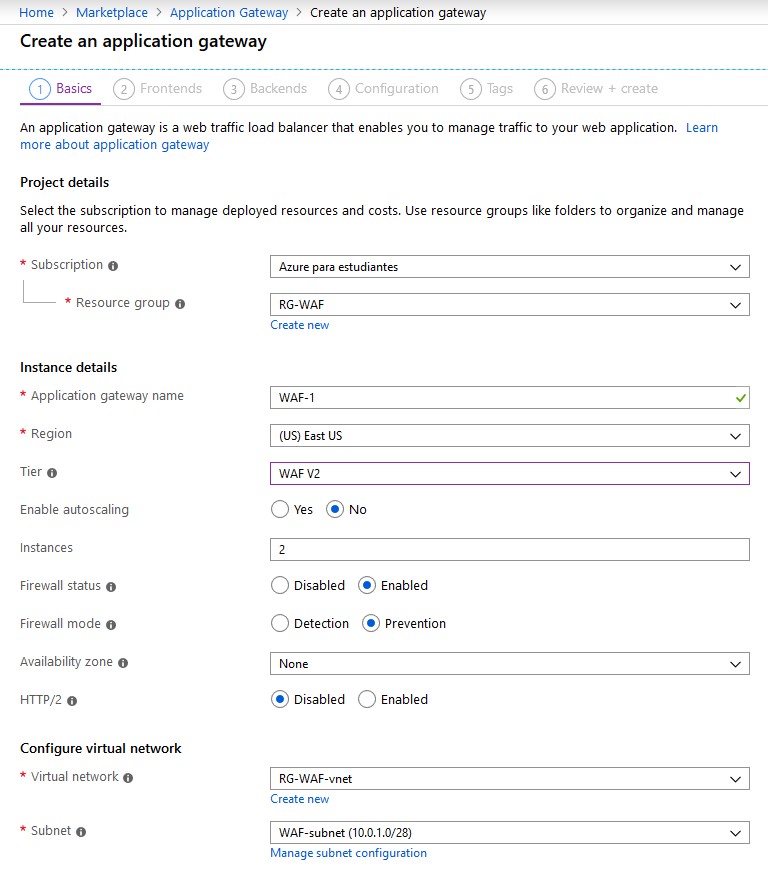Click the info icon beside Resource group
The height and width of the screenshot is (869, 768).
pos(180,304)
